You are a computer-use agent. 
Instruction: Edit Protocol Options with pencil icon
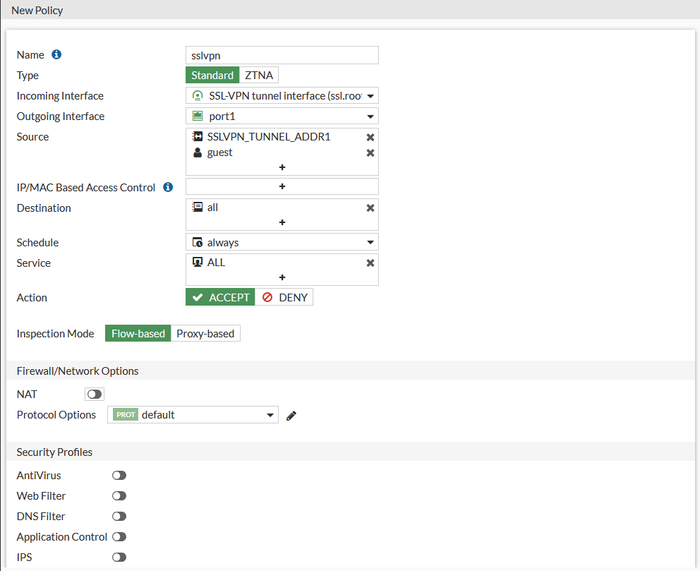(291, 416)
